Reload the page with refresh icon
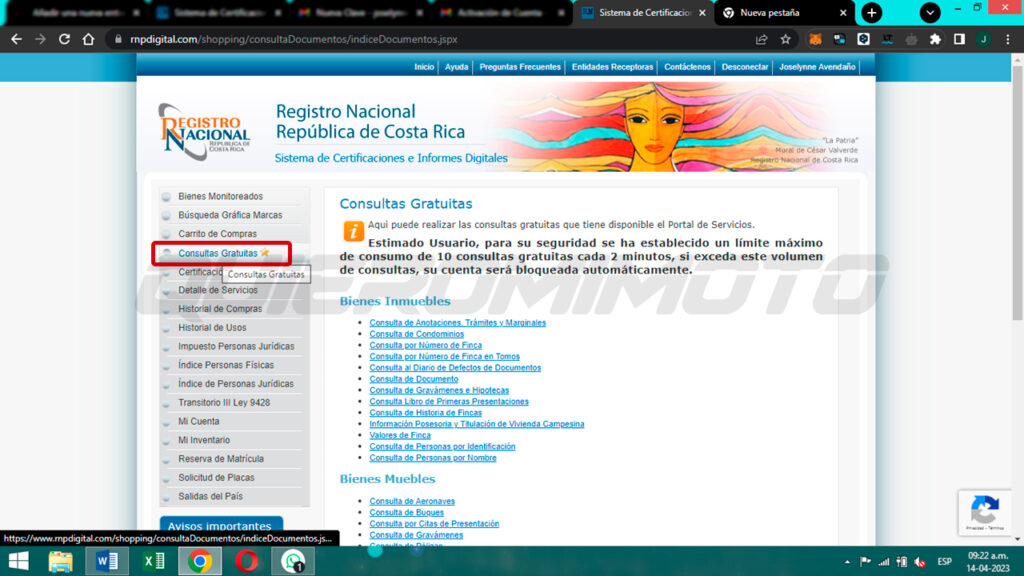Viewport: 1024px width, 576px height. point(64,39)
